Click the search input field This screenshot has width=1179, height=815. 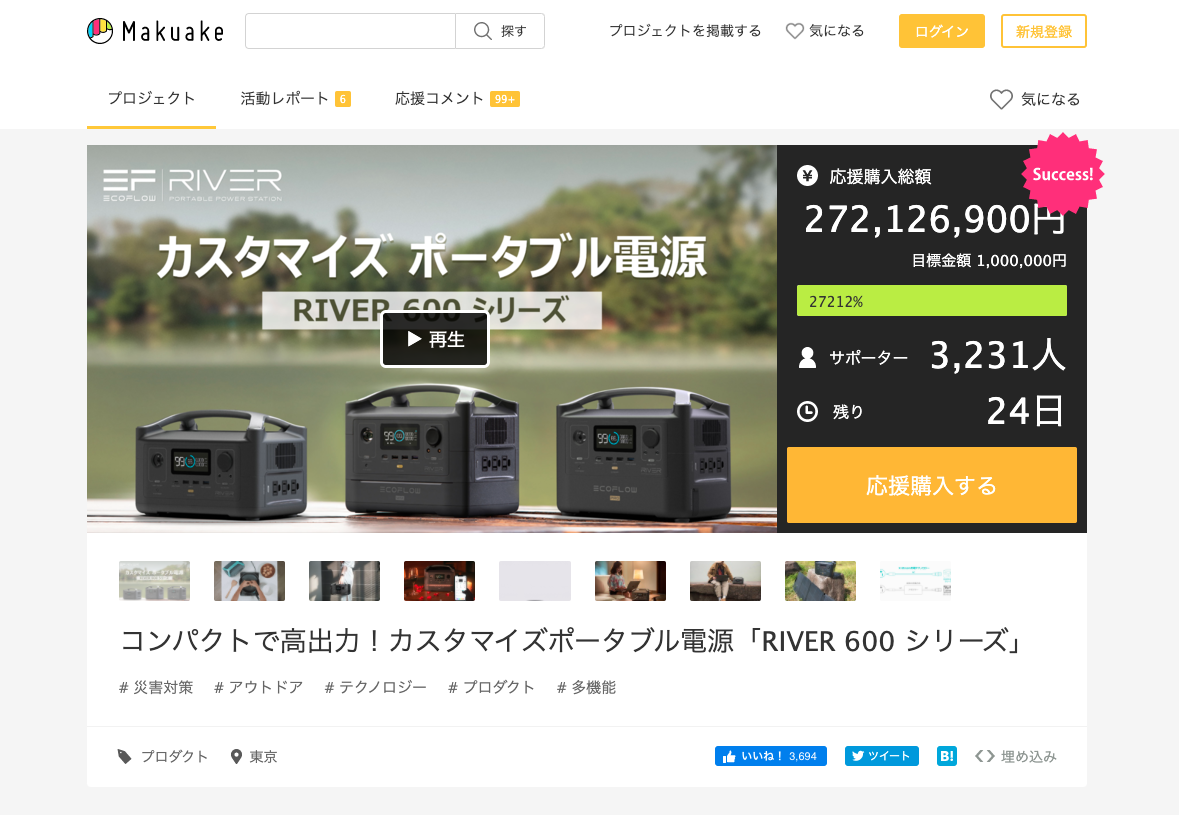(350, 31)
